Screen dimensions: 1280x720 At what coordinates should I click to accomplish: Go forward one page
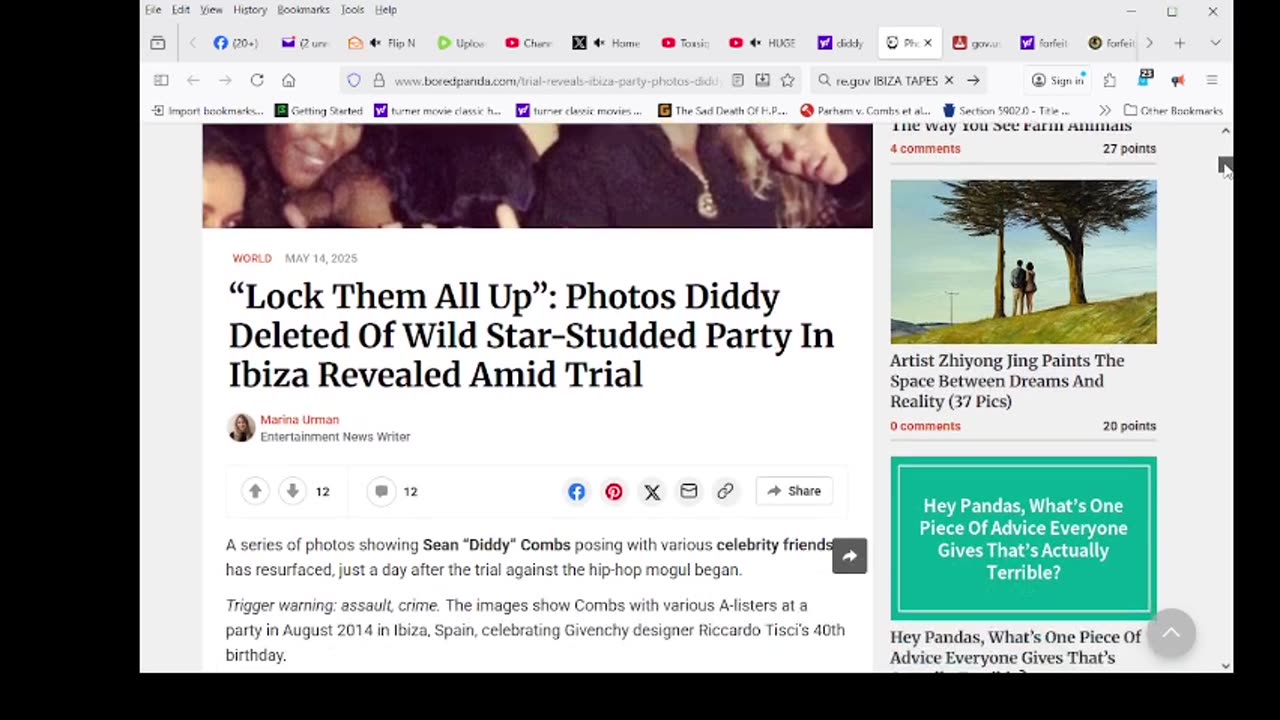tap(225, 80)
